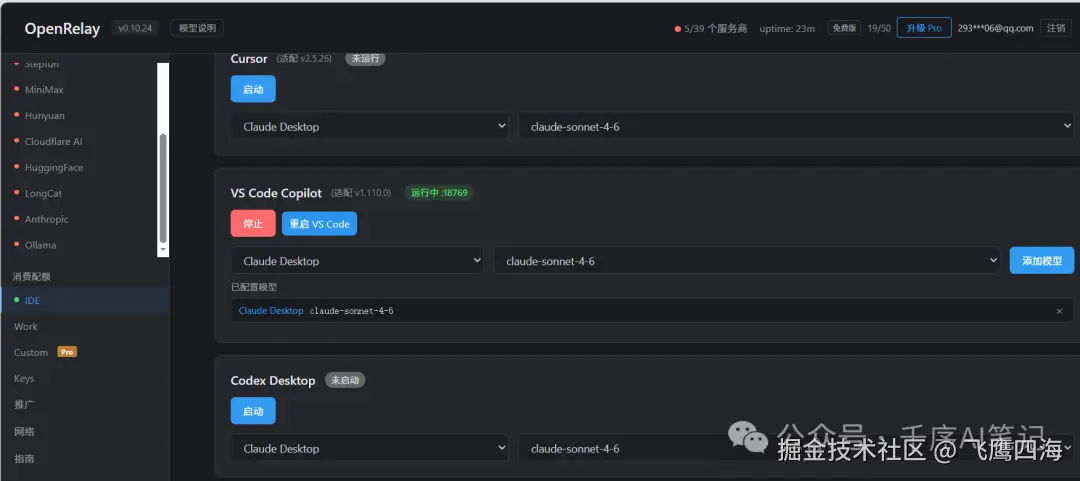Click the v0.10.24 version badge

pyautogui.click(x=134, y=28)
